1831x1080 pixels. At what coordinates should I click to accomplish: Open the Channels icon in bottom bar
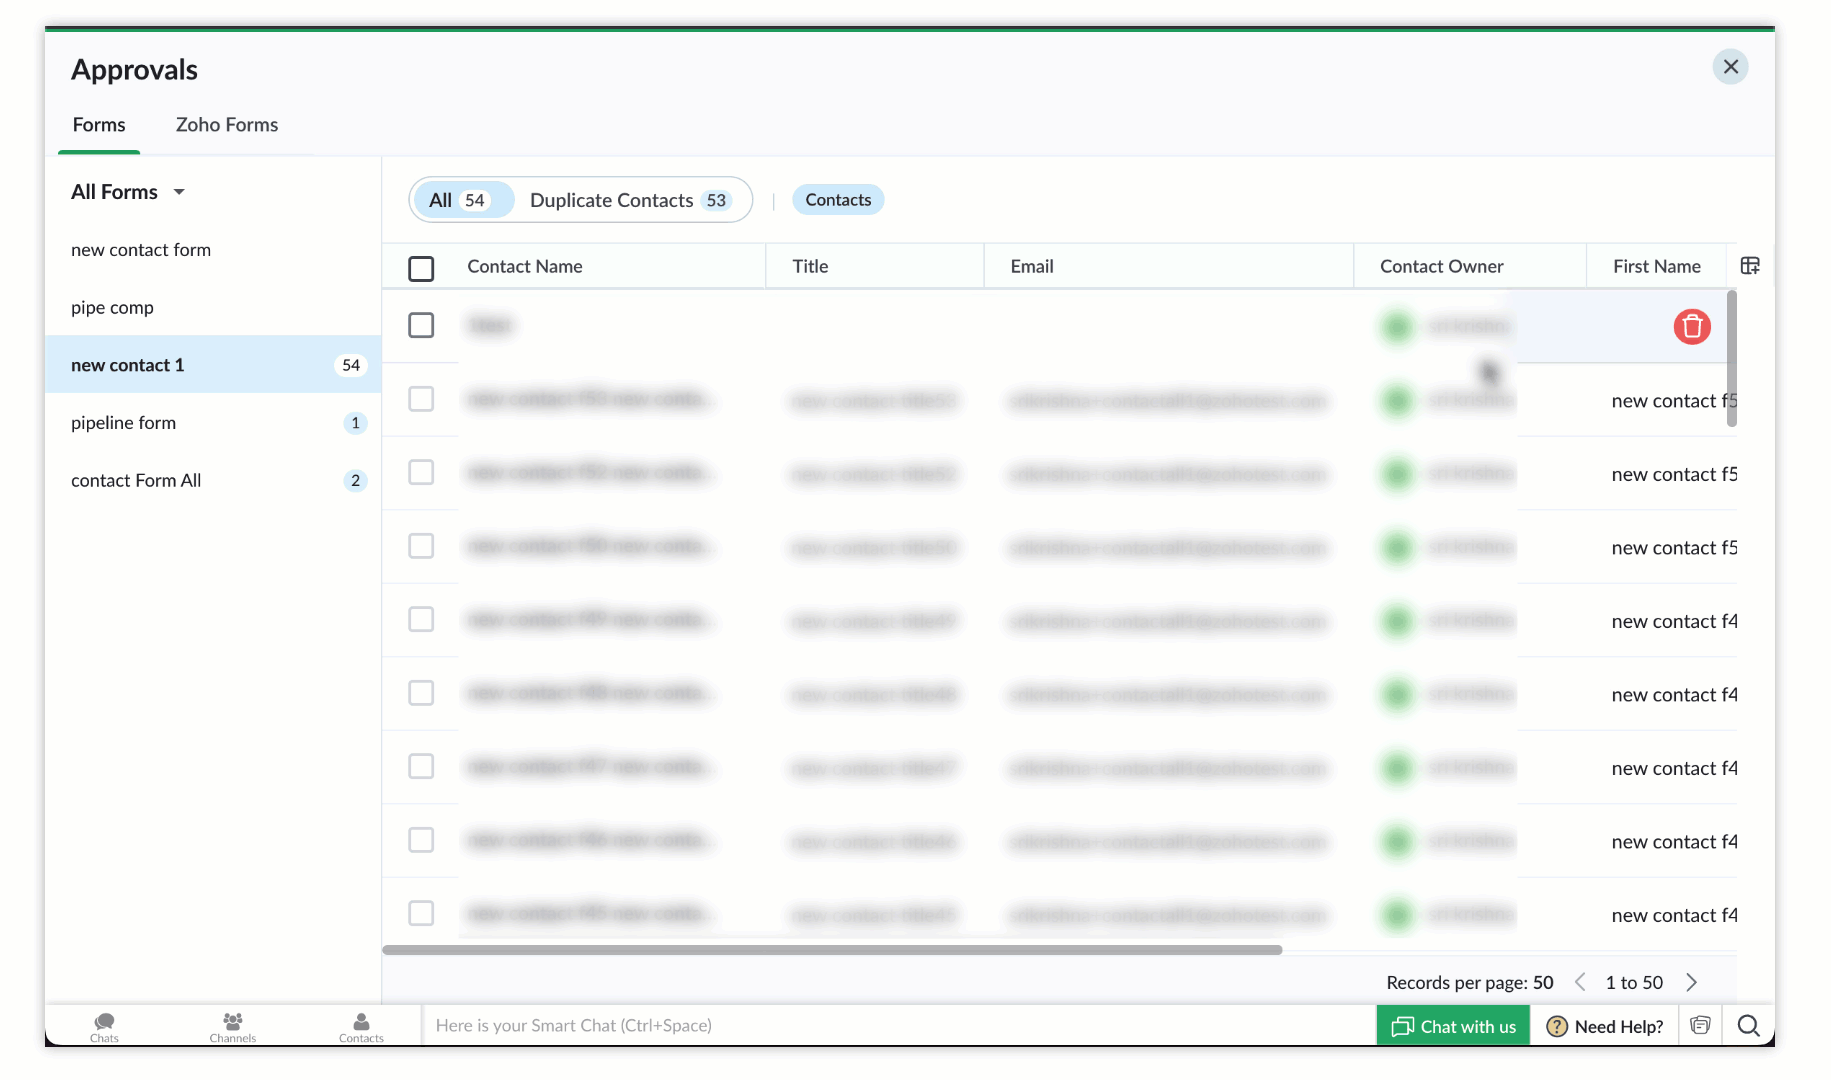(x=232, y=1025)
